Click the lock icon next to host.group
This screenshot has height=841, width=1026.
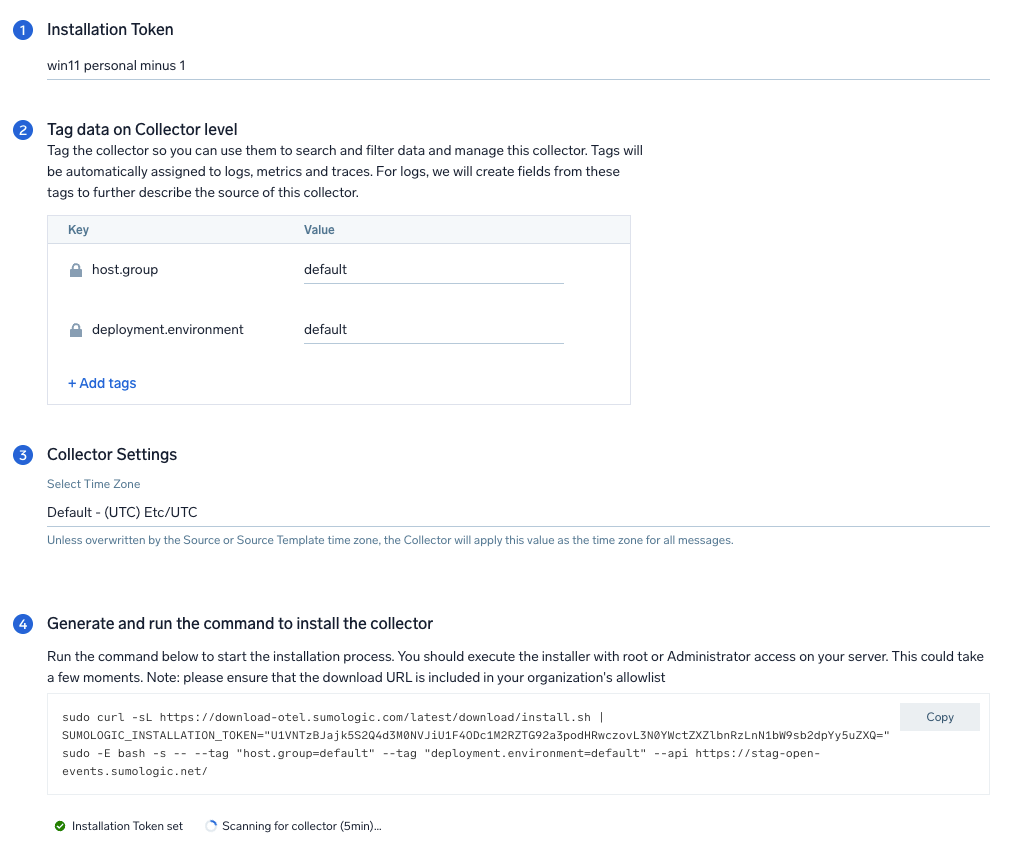76,270
